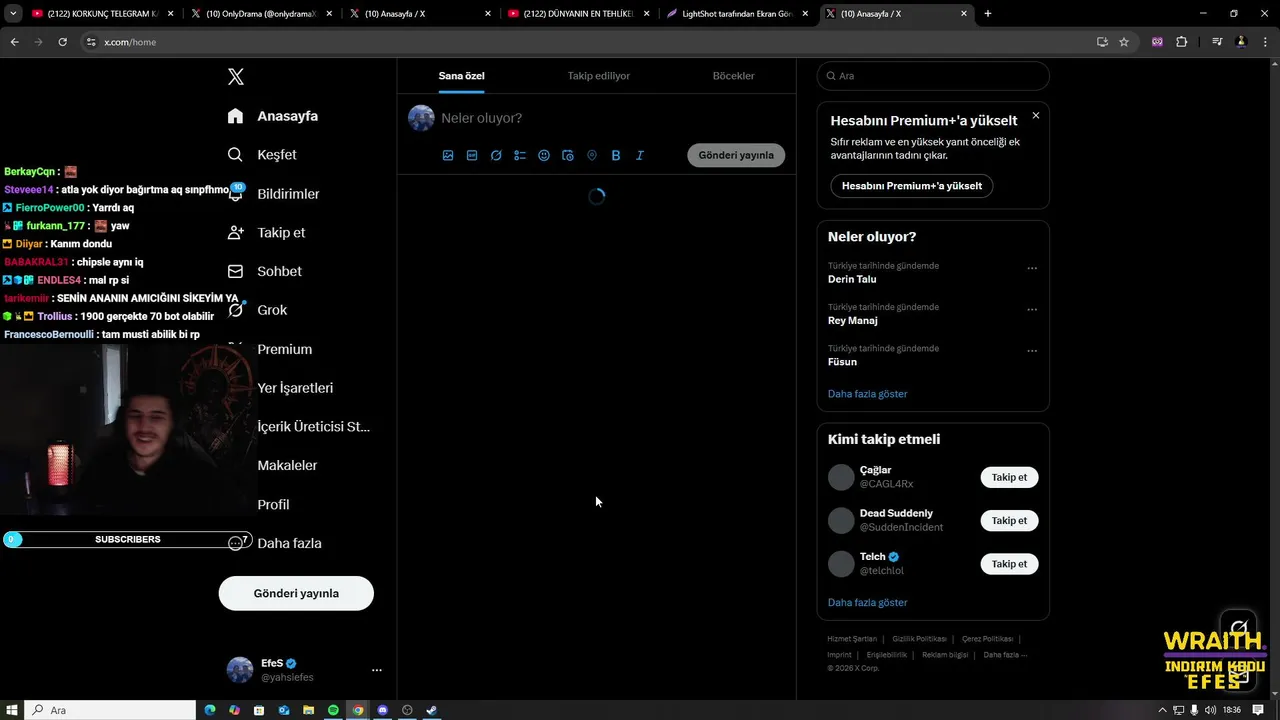Open more options for Derin Talu trend
Screen dimensions: 1280x720
[x=1032, y=268]
